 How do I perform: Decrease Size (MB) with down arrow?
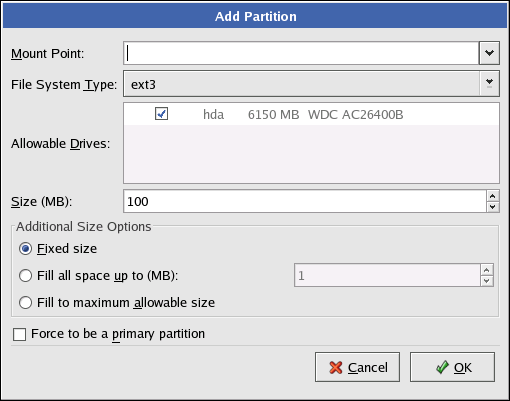(x=493, y=207)
